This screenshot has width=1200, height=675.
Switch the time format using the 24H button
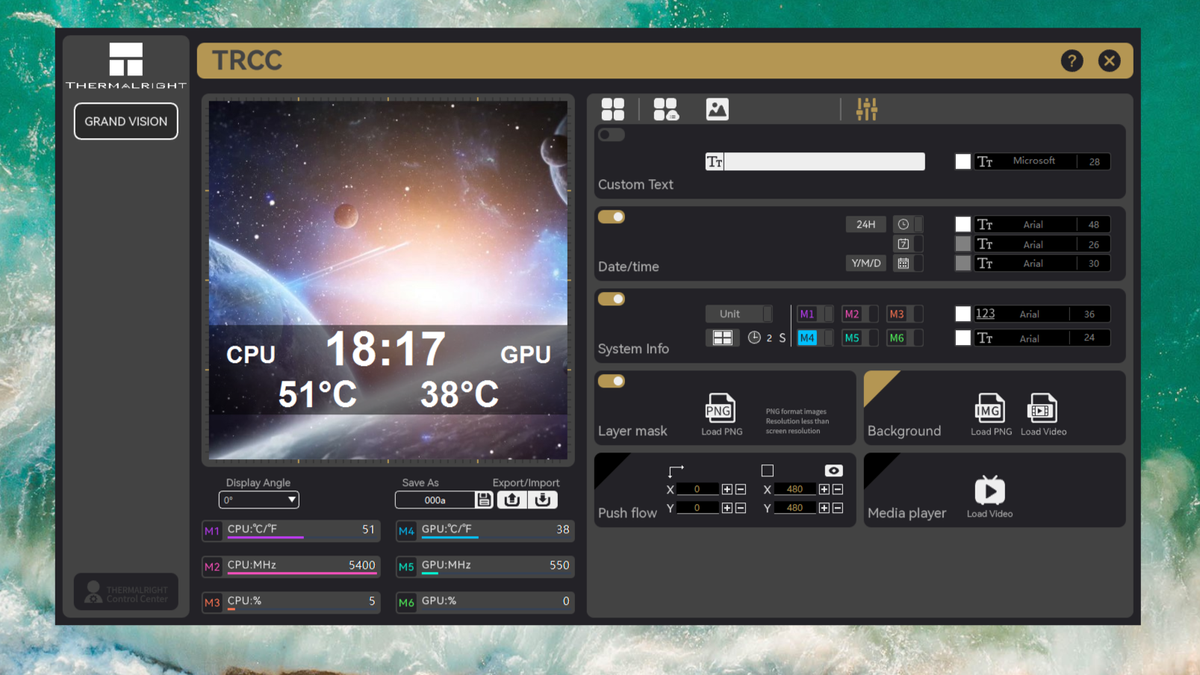tap(865, 224)
